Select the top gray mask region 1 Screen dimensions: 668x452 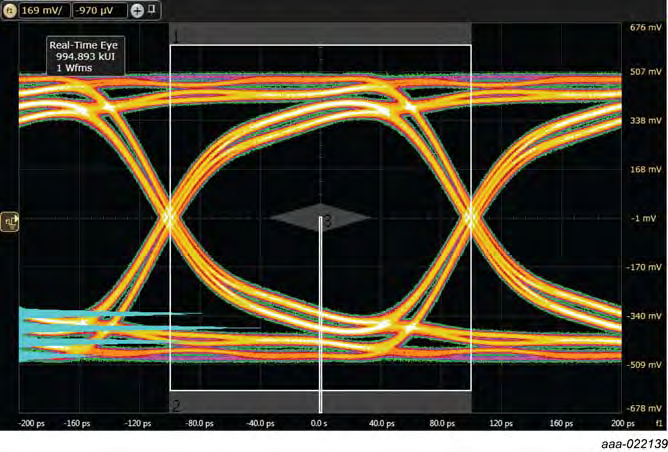coord(320,35)
